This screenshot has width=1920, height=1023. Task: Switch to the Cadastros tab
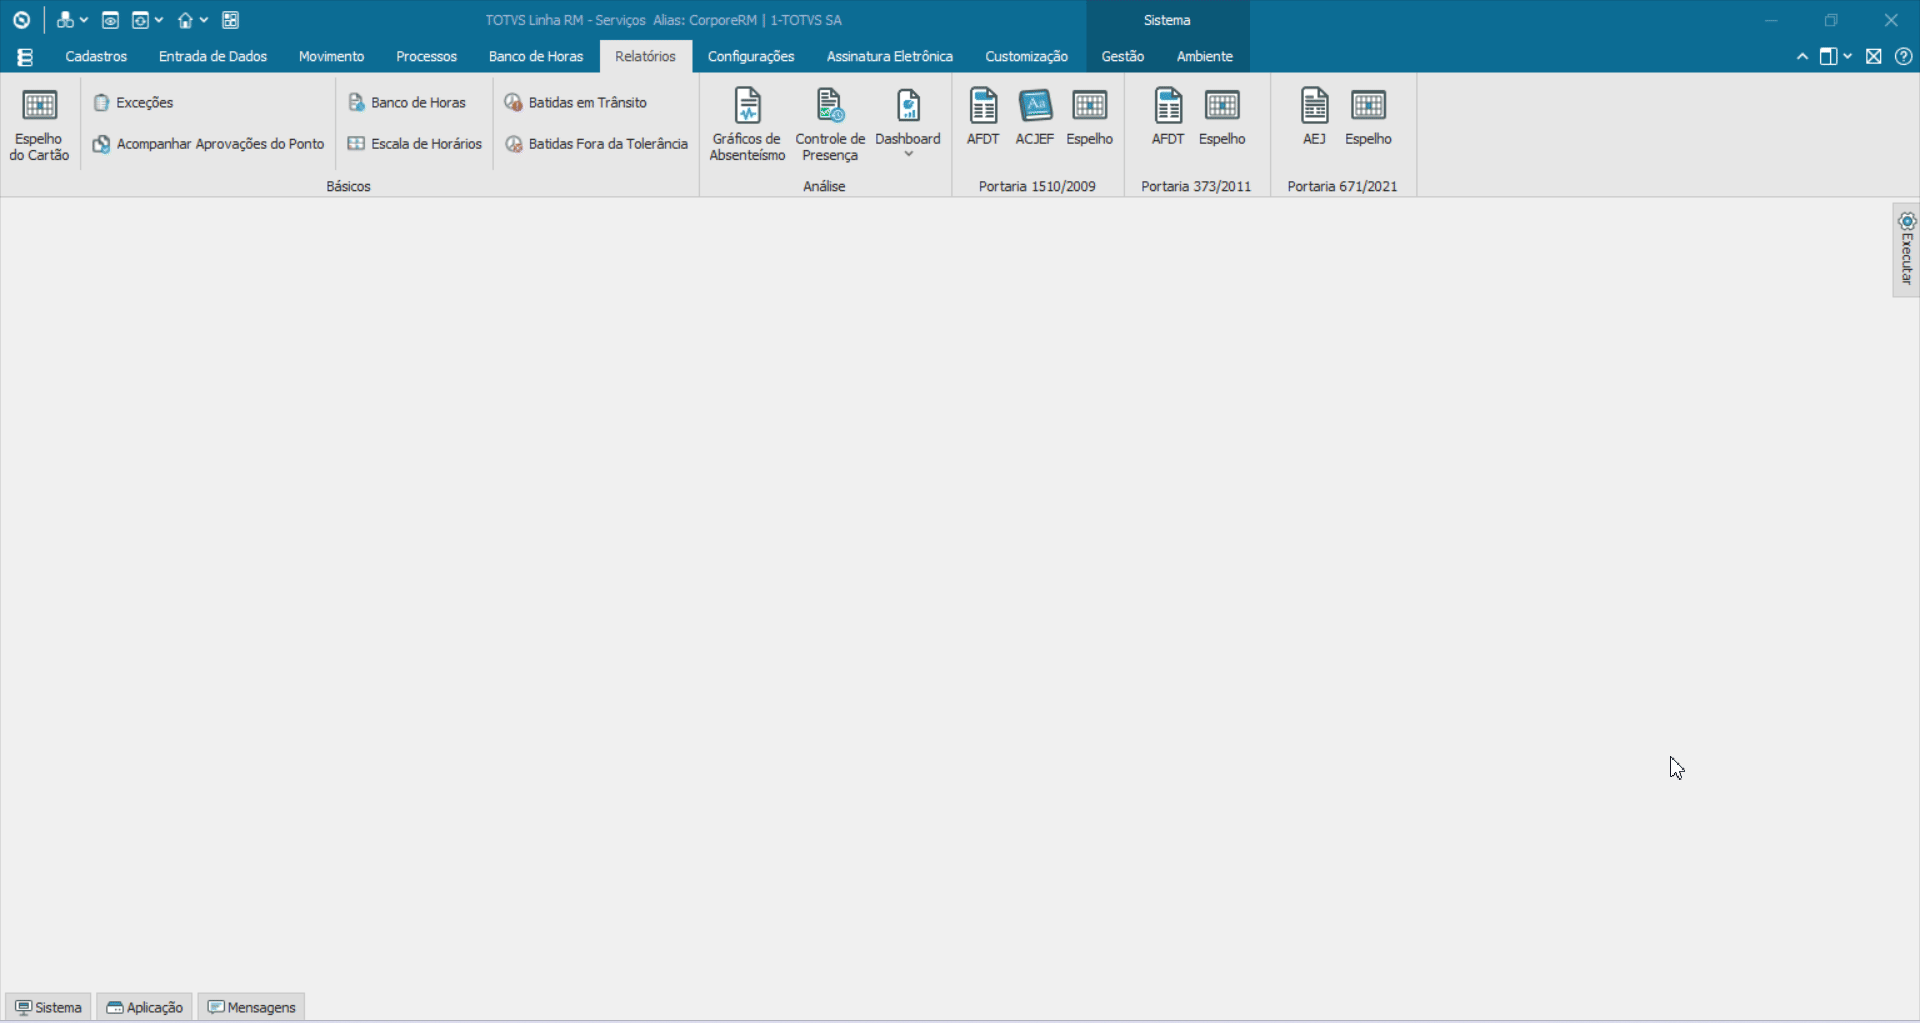pos(96,57)
